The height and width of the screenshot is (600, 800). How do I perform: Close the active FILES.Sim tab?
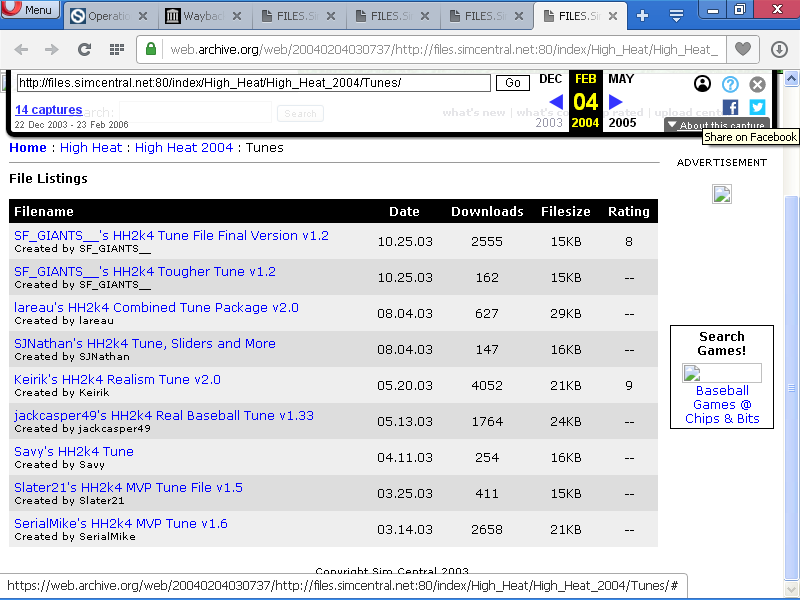[x=613, y=16]
